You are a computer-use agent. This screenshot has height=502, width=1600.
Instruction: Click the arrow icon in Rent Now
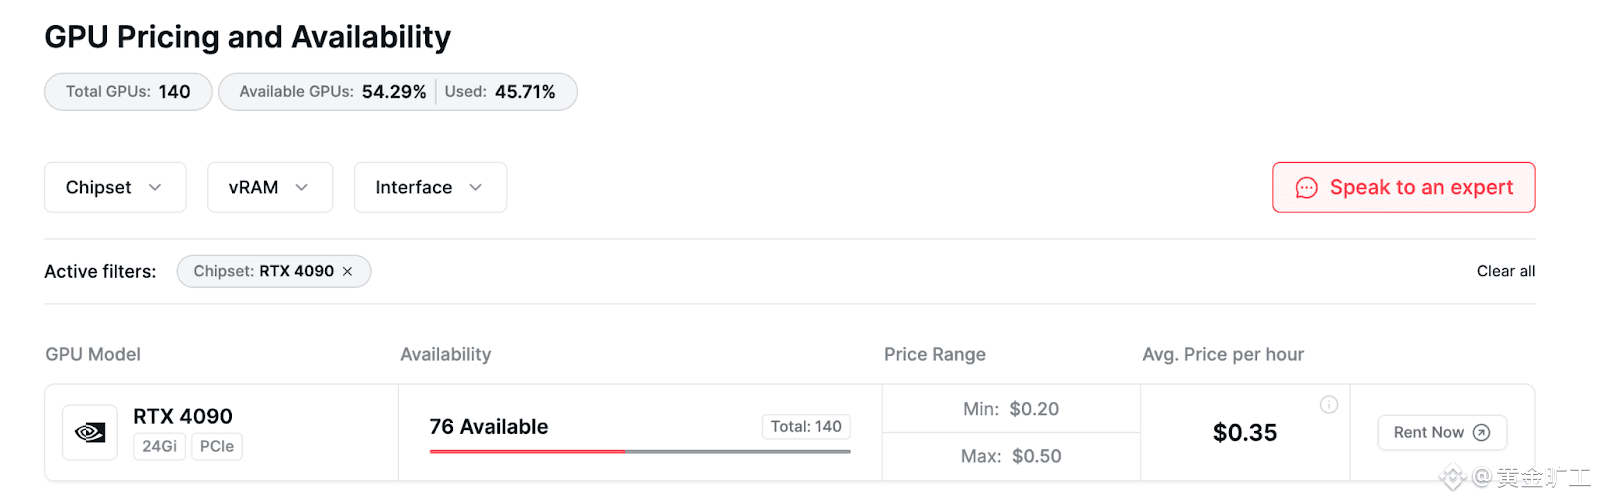click(x=1482, y=432)
